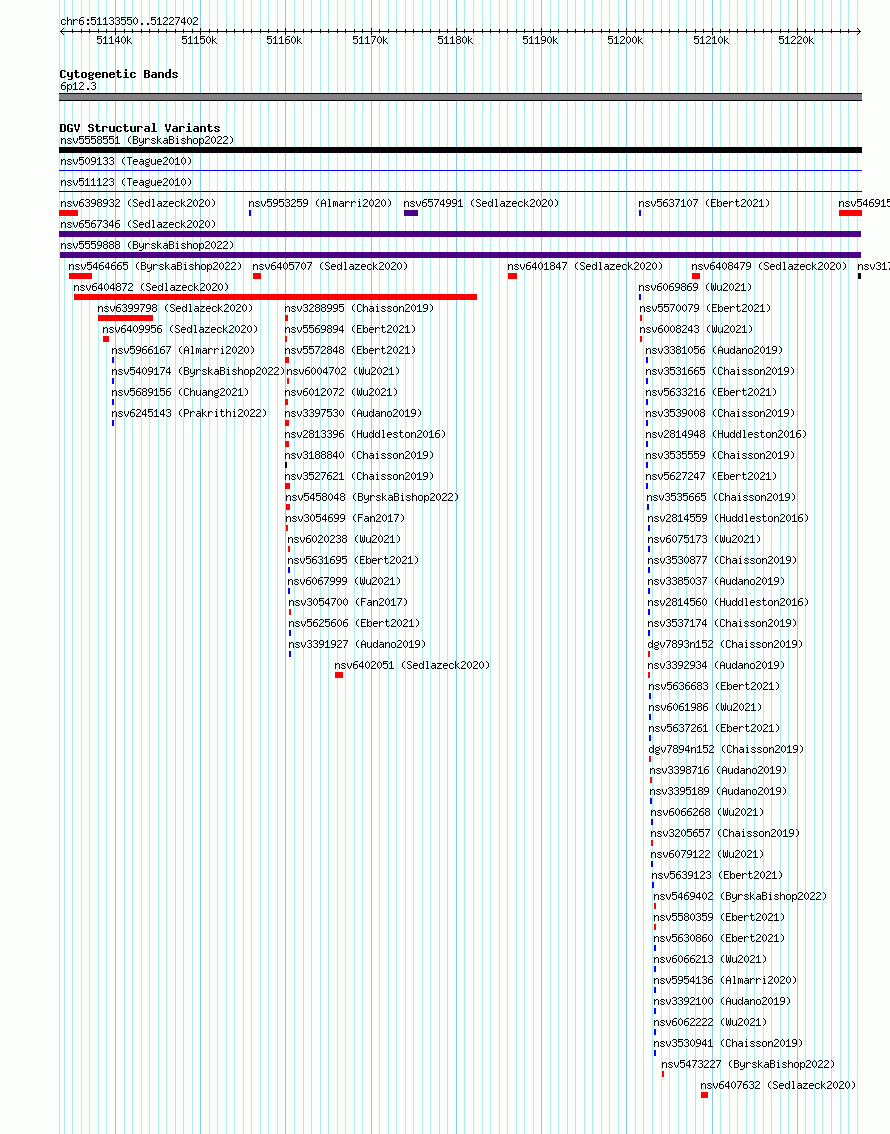Open nsv2814948 (Huddleston2016) label
890x1134 pixels.
[727, 434]
